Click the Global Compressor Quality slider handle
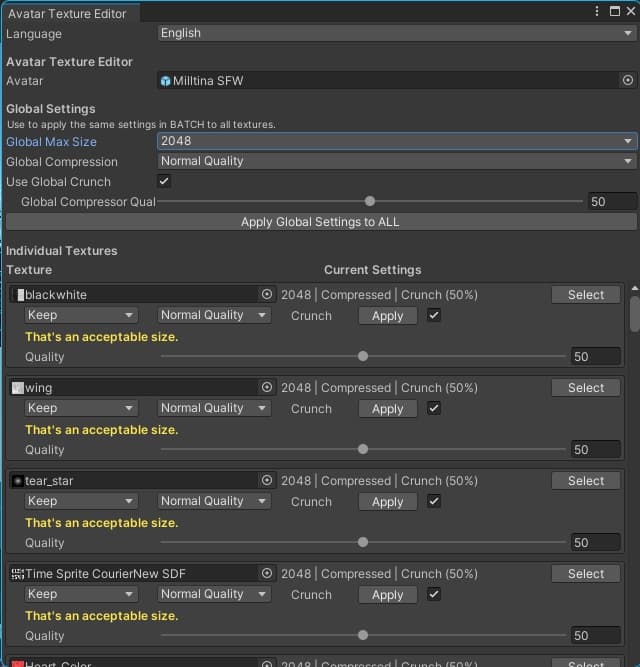The image size is (640, 667). [x=370, y=202]
